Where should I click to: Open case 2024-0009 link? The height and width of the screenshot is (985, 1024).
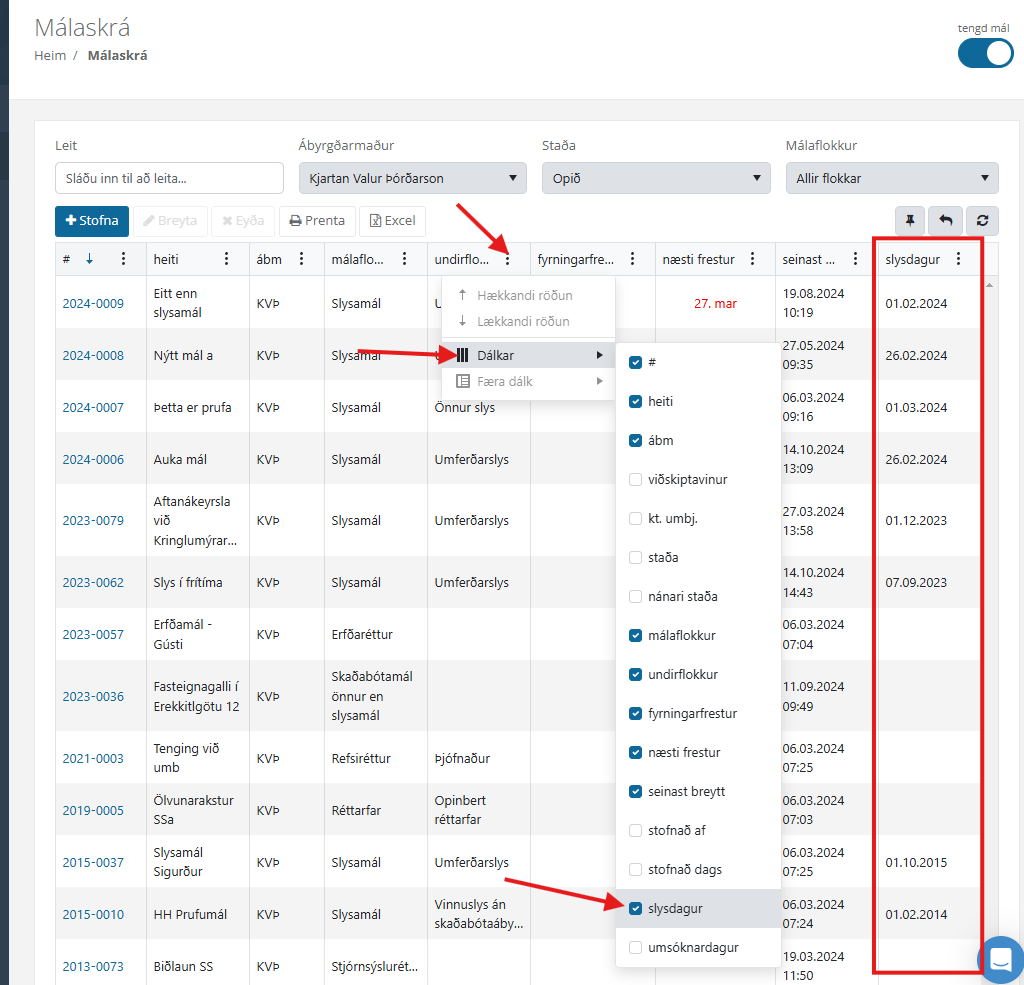(x=93, y=304)
